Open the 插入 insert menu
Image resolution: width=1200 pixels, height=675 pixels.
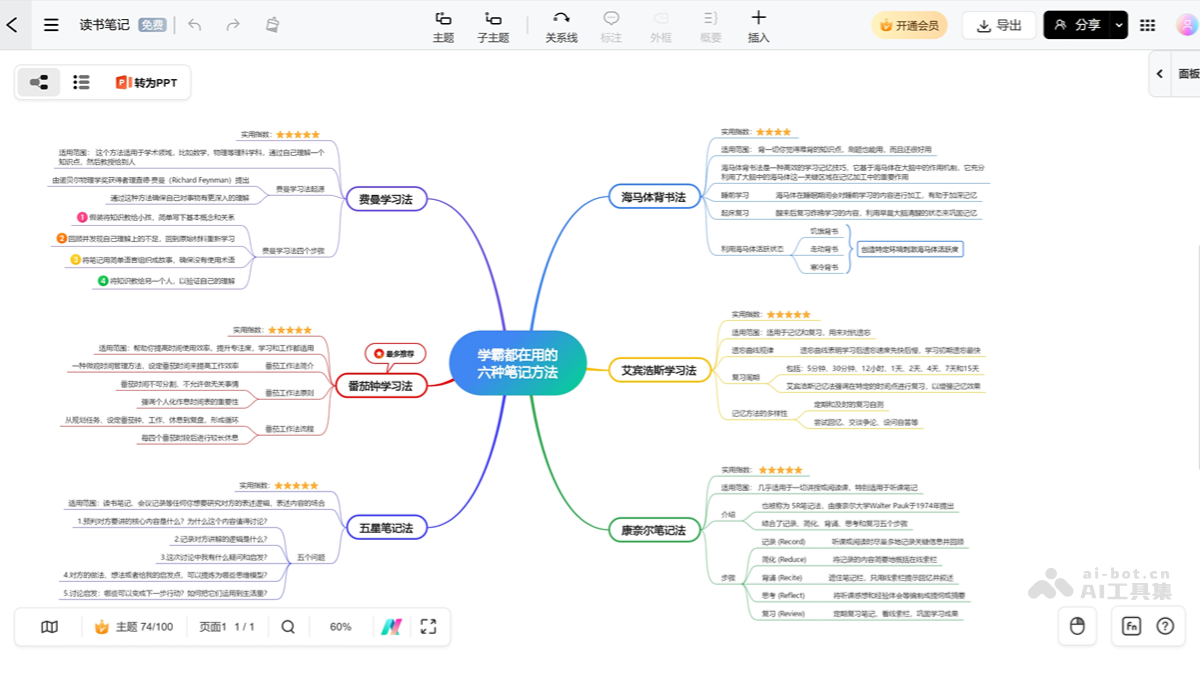click(x=758, y=26)
